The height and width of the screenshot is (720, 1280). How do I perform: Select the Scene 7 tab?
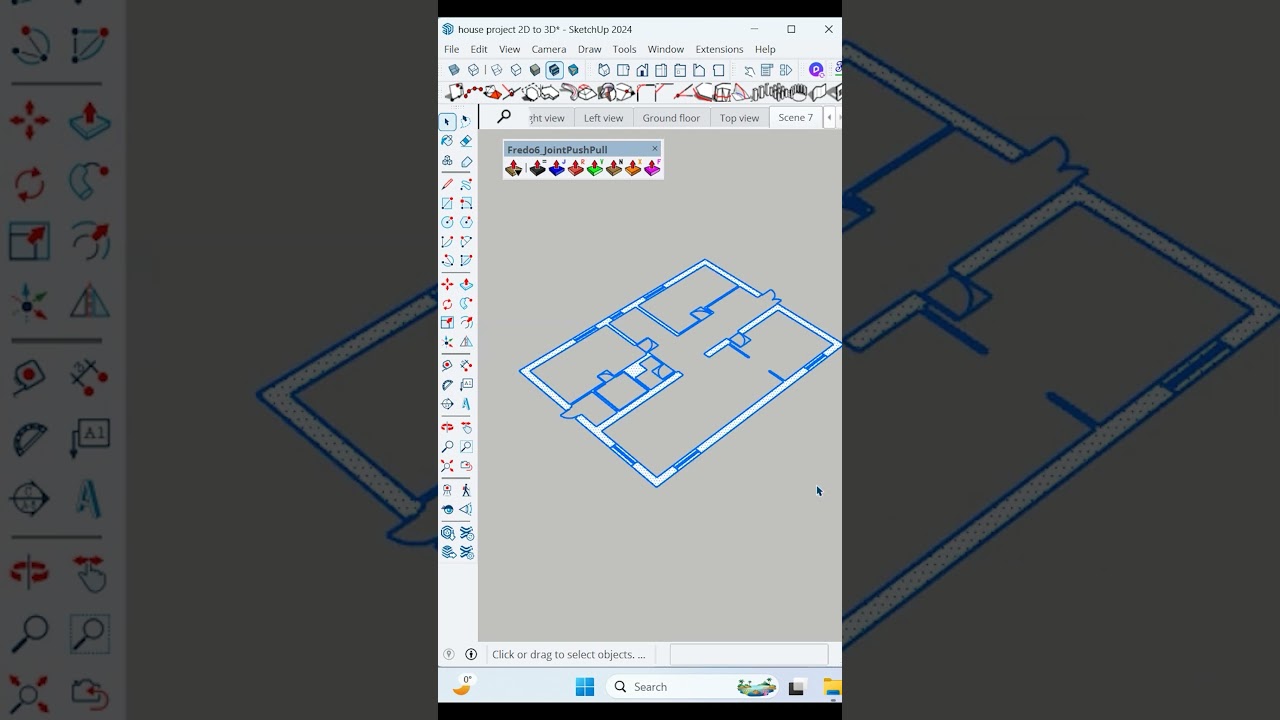click(796, 118)
